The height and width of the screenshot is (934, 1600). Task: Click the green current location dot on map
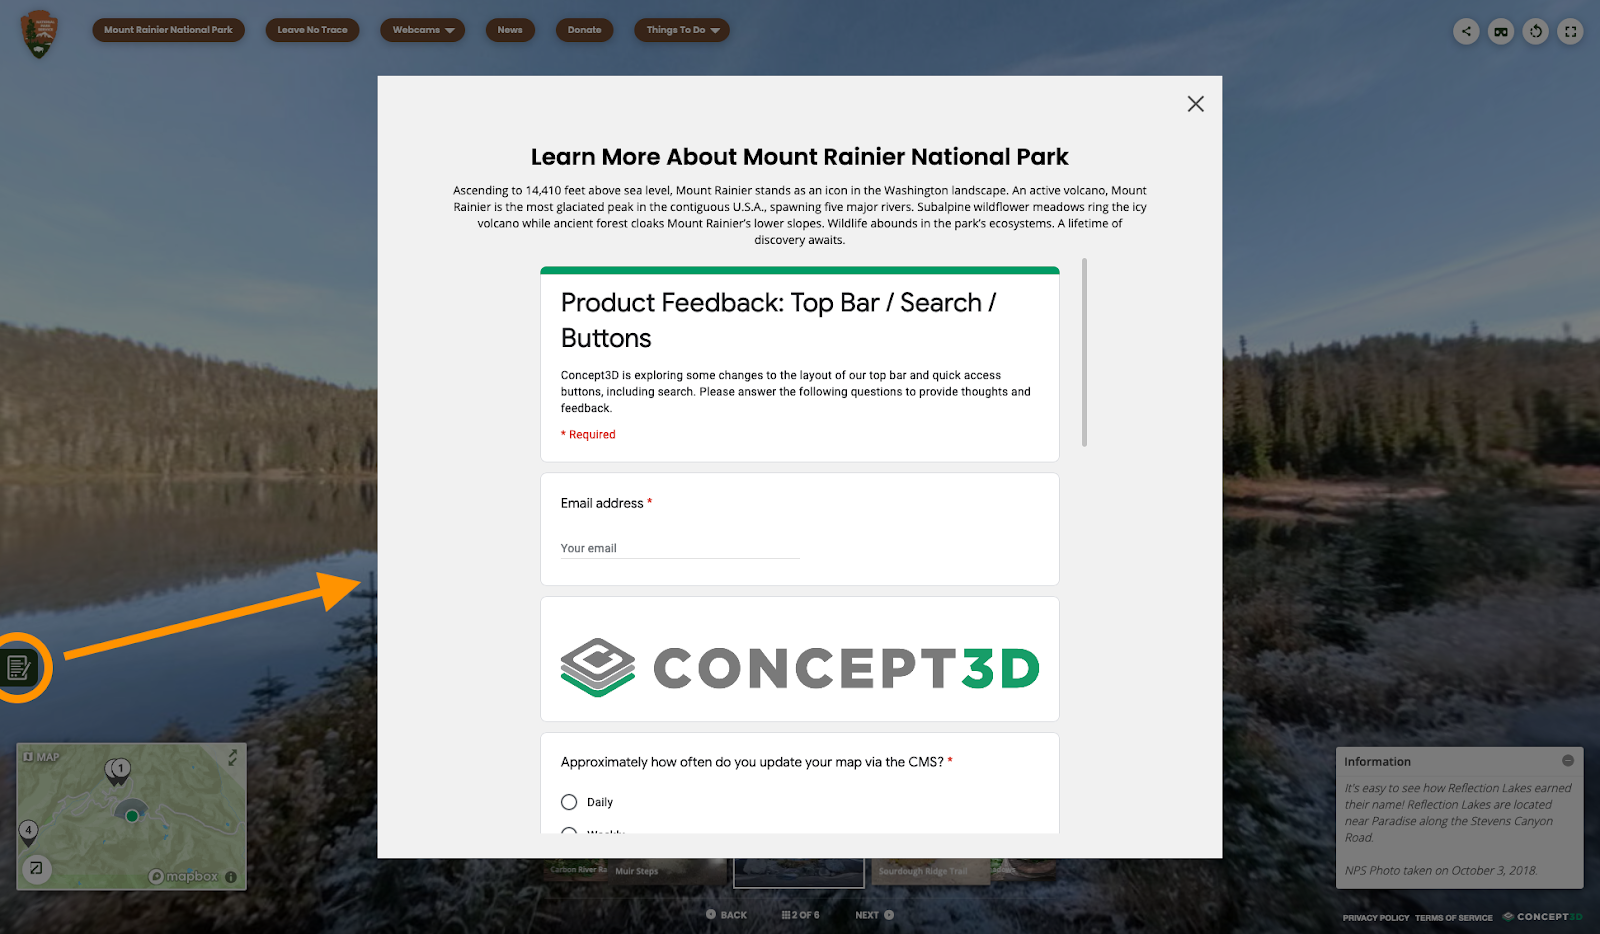tap(132, 816)
